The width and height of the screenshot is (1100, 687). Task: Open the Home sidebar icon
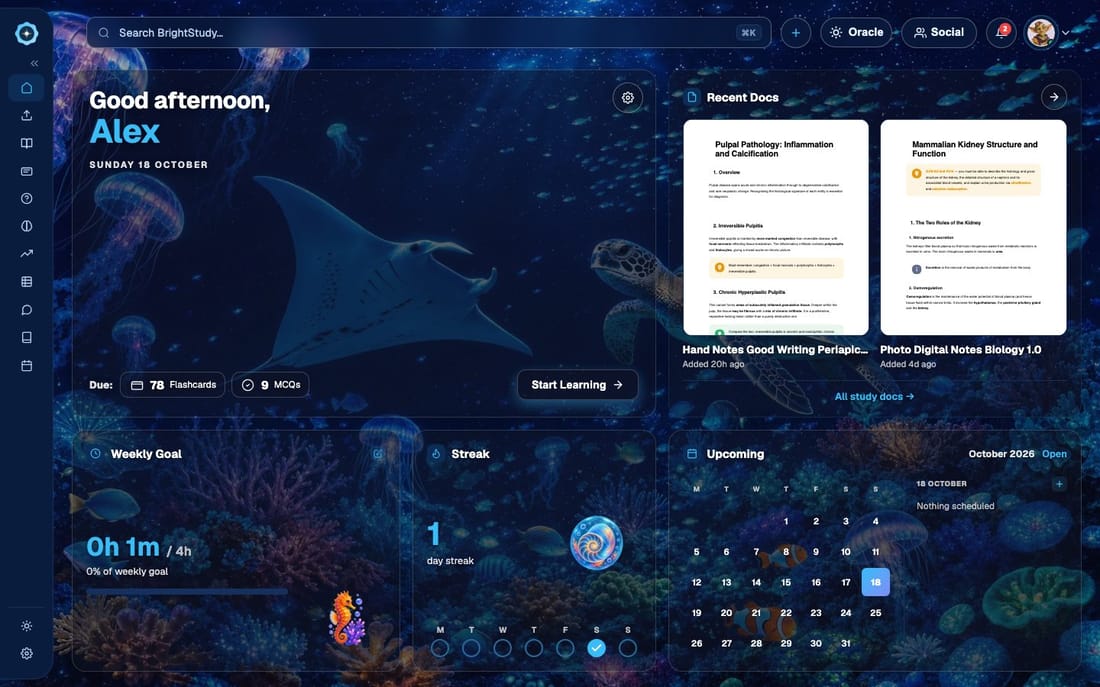coord(27,88)
